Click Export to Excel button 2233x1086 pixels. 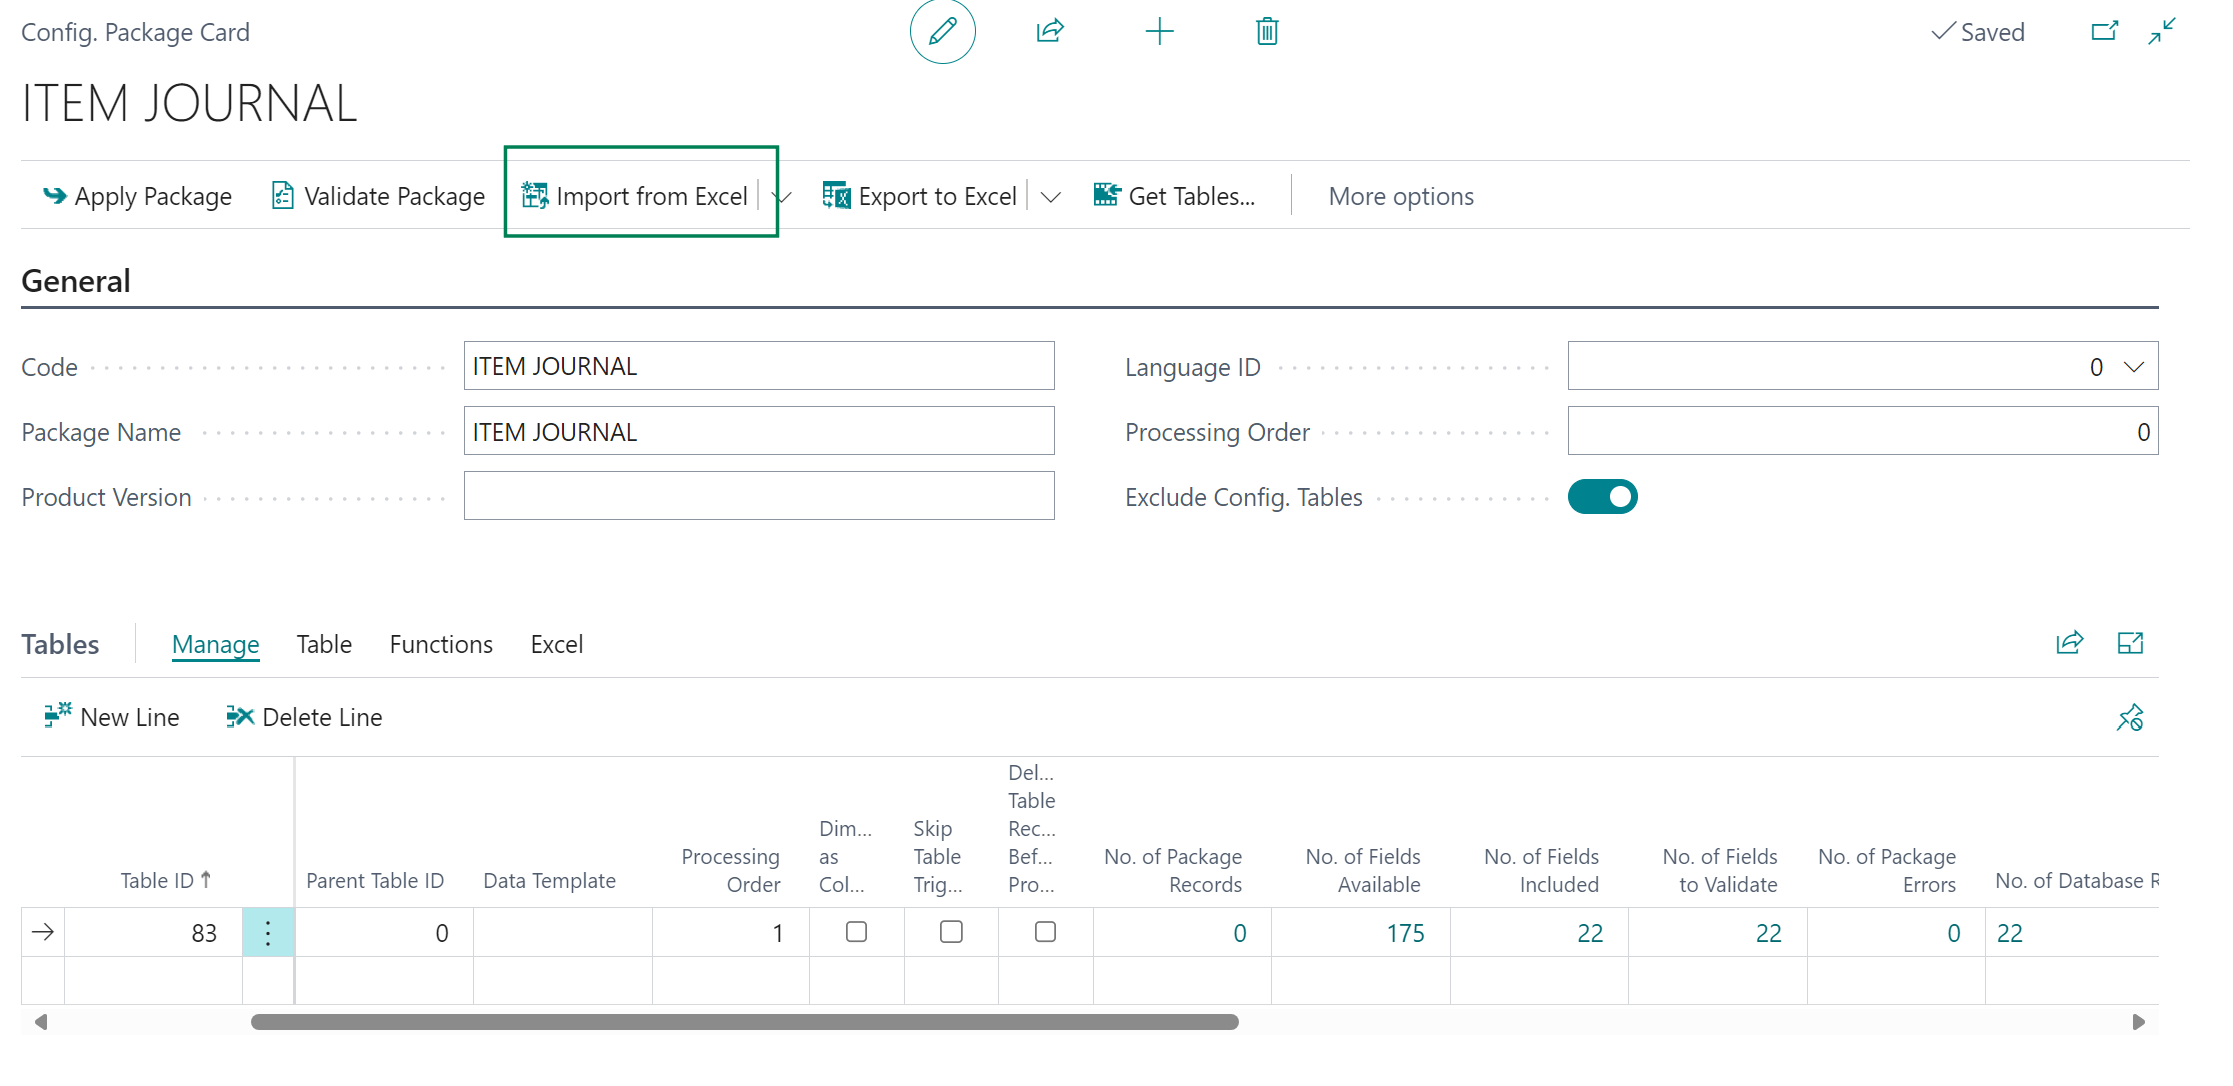(x=919, y=197)
